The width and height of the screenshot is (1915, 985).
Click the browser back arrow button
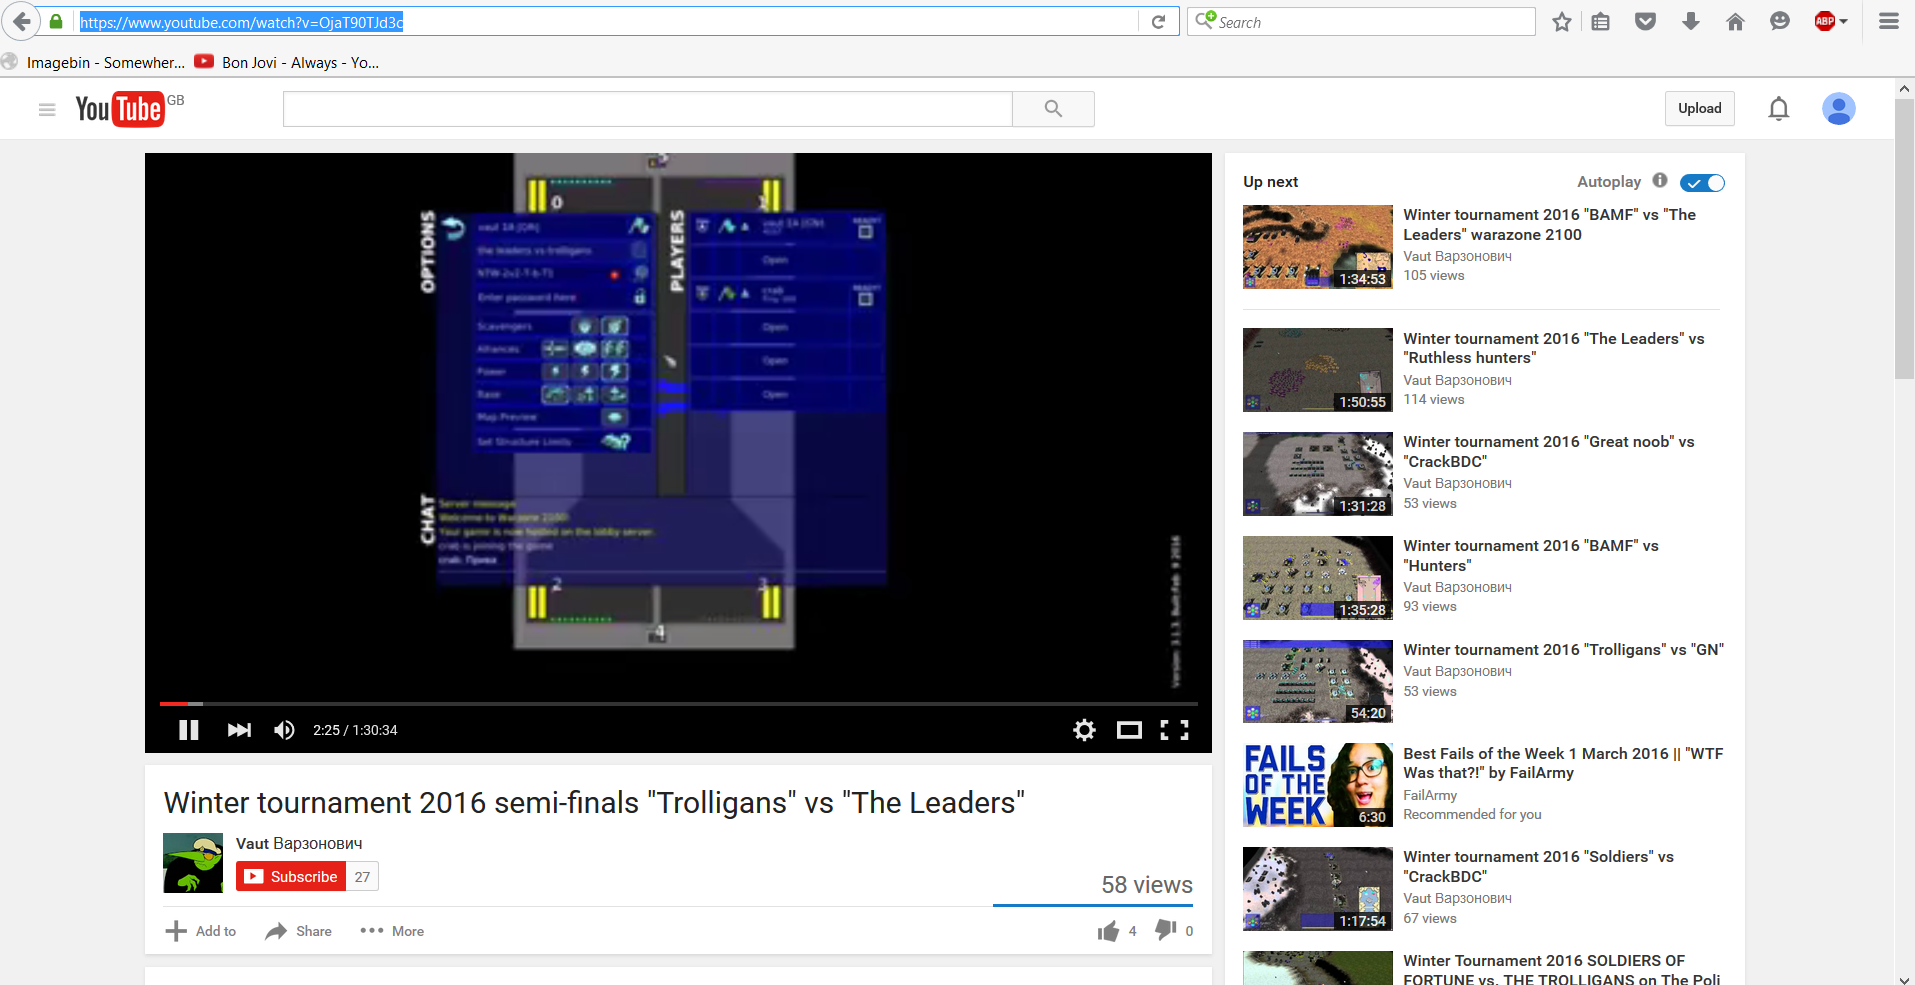(22, 21)
